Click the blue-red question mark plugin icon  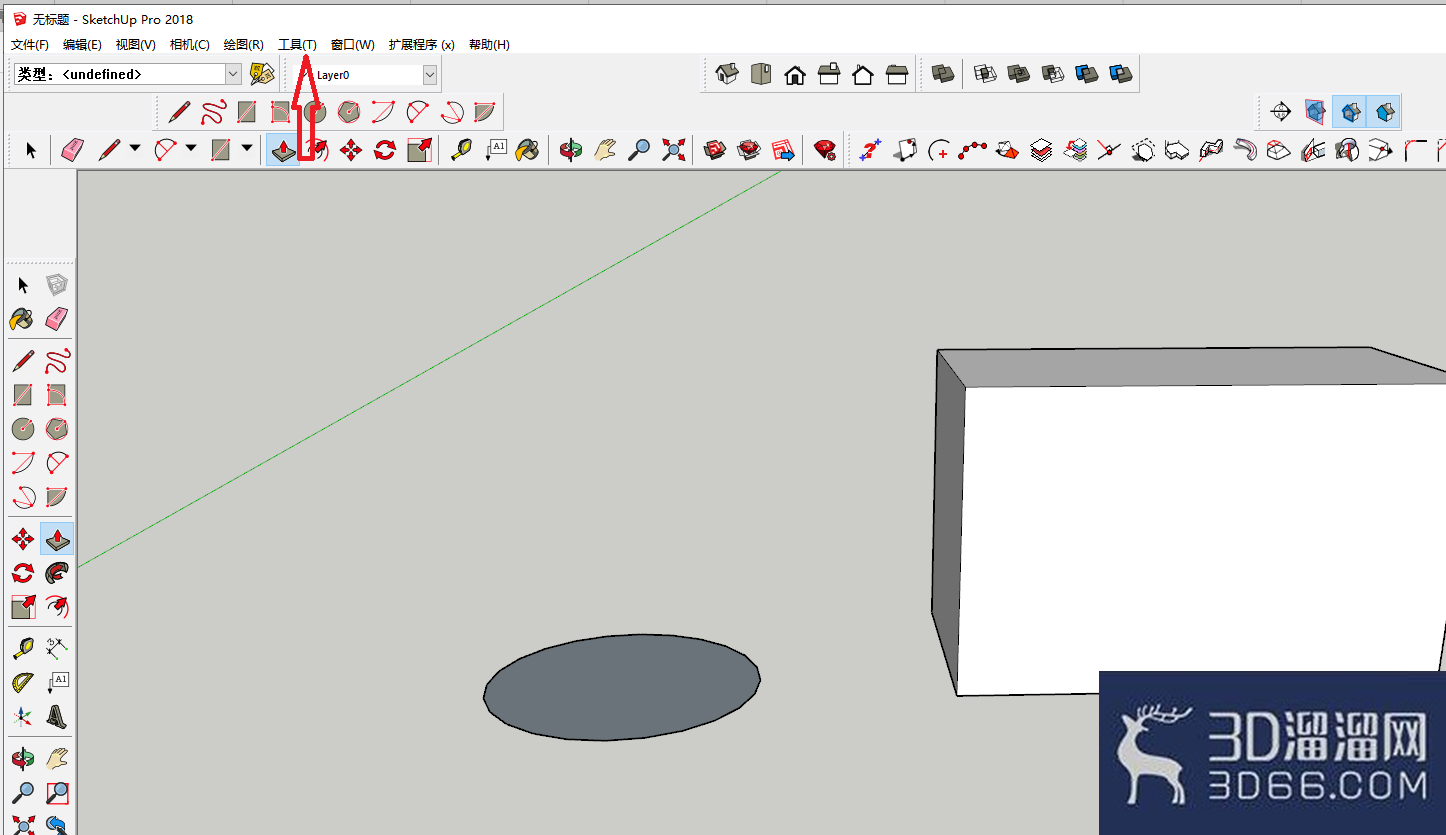[870, 150]
